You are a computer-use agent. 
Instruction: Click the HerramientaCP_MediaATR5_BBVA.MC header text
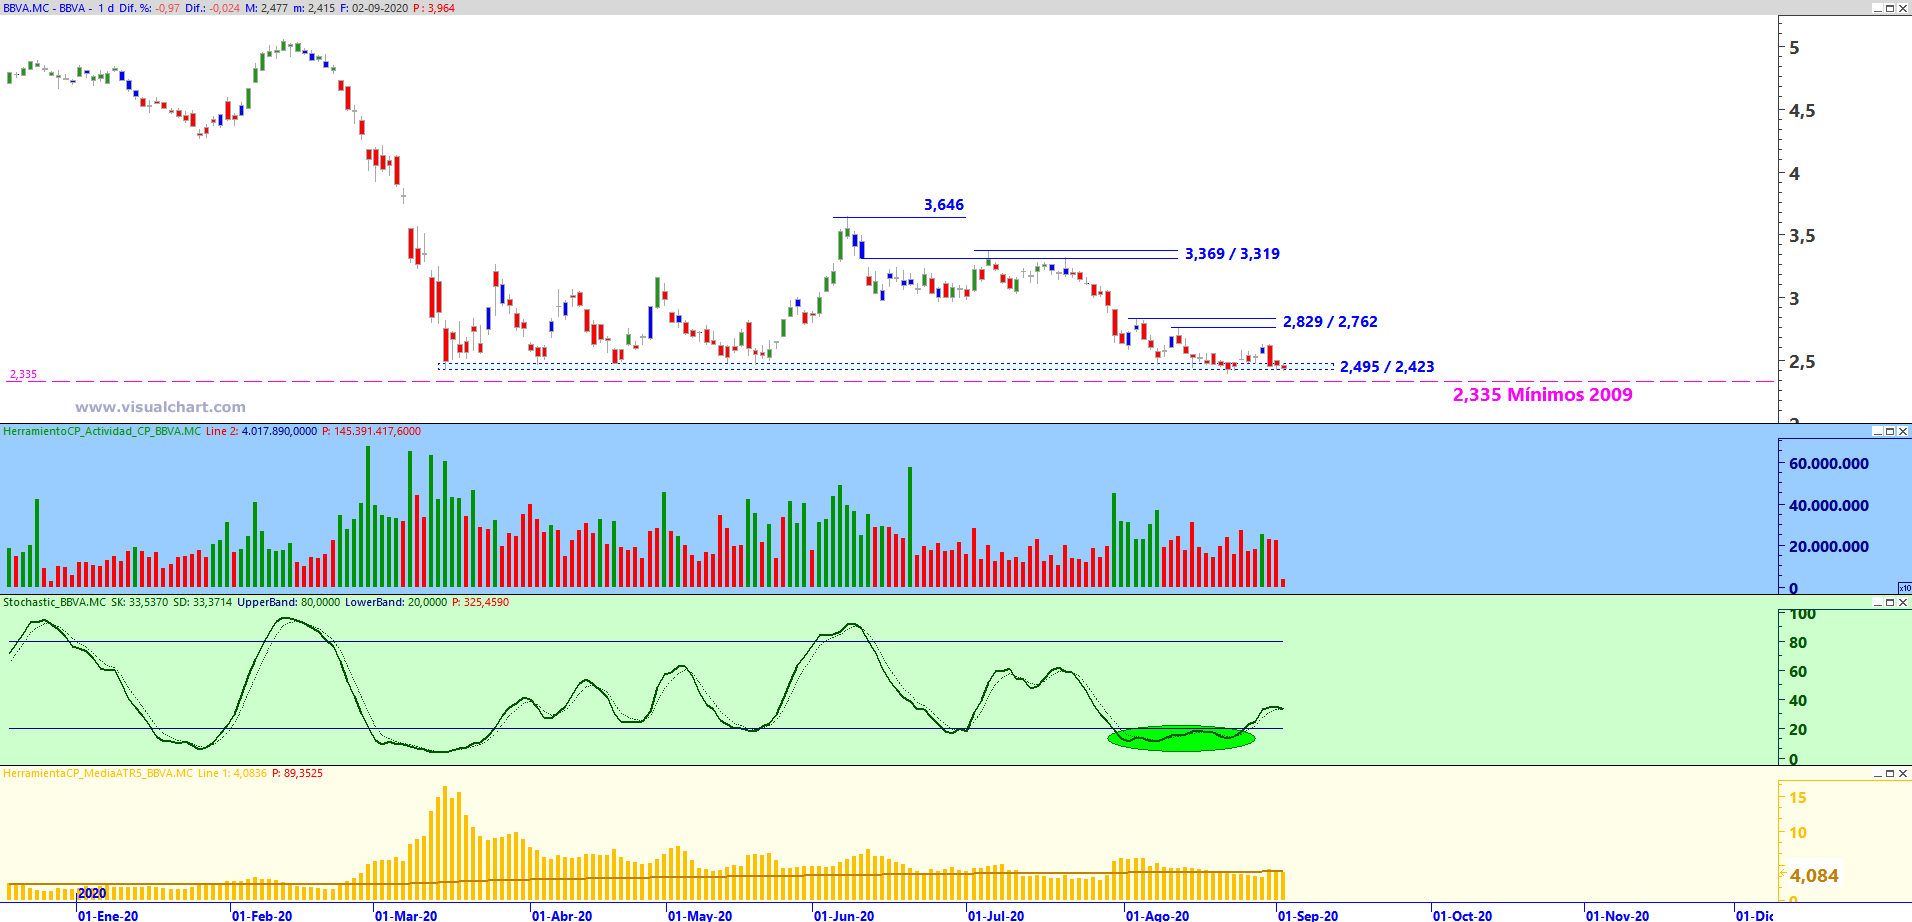point(98,773)
